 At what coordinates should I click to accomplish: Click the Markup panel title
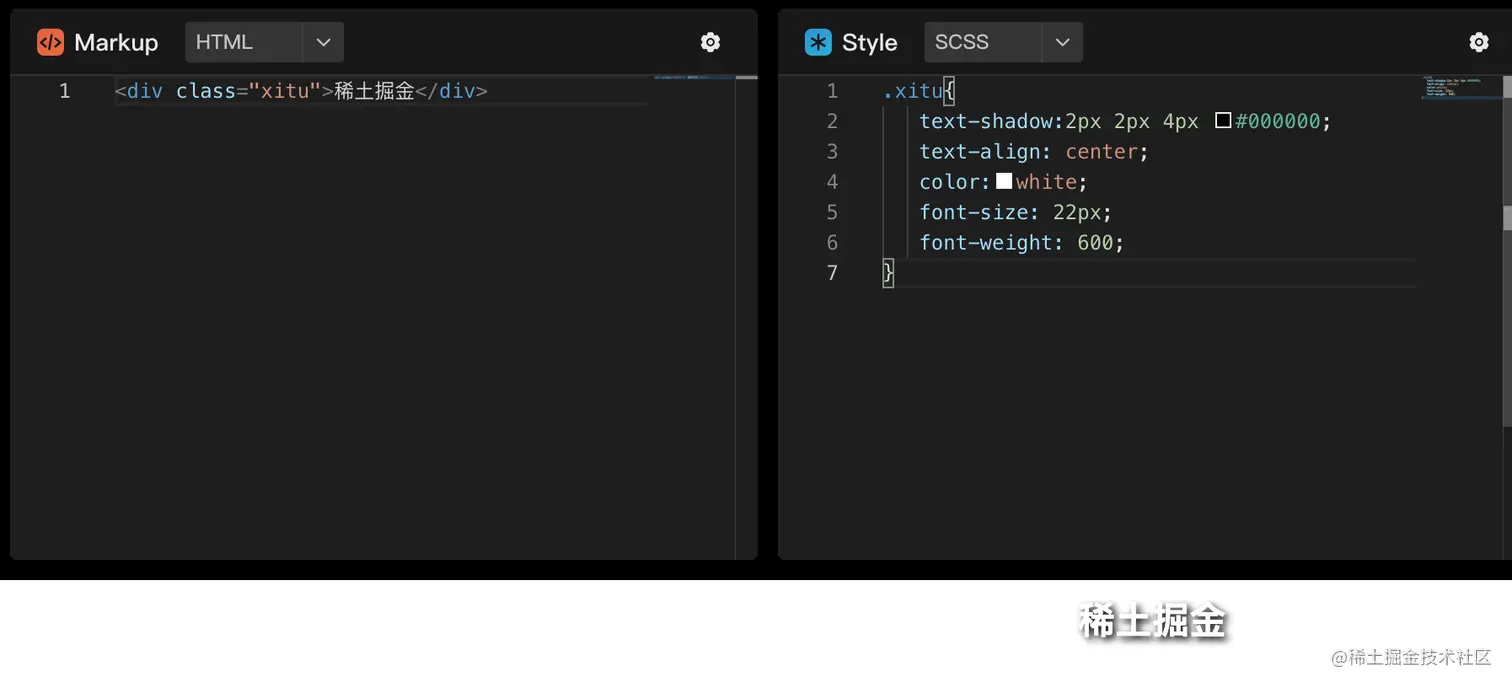(116, 42)
